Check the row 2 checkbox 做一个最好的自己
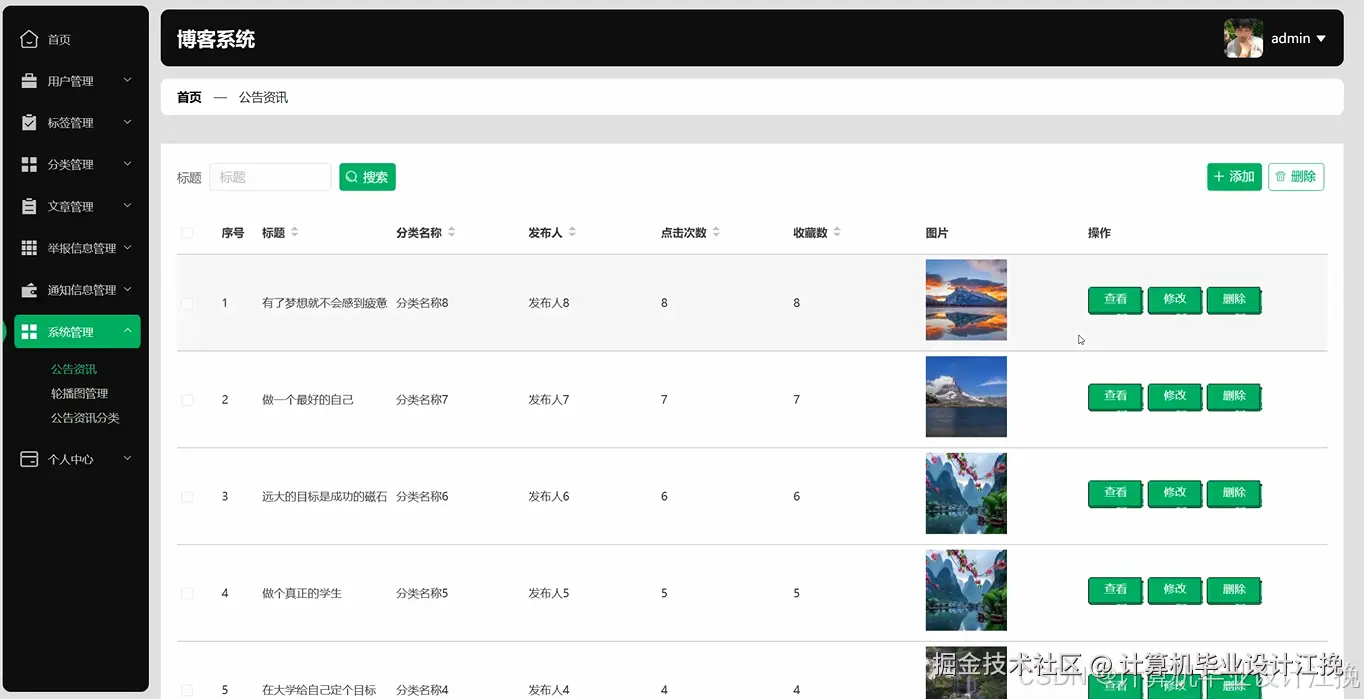The image size is (1364, 699). [x=187, y=400]
